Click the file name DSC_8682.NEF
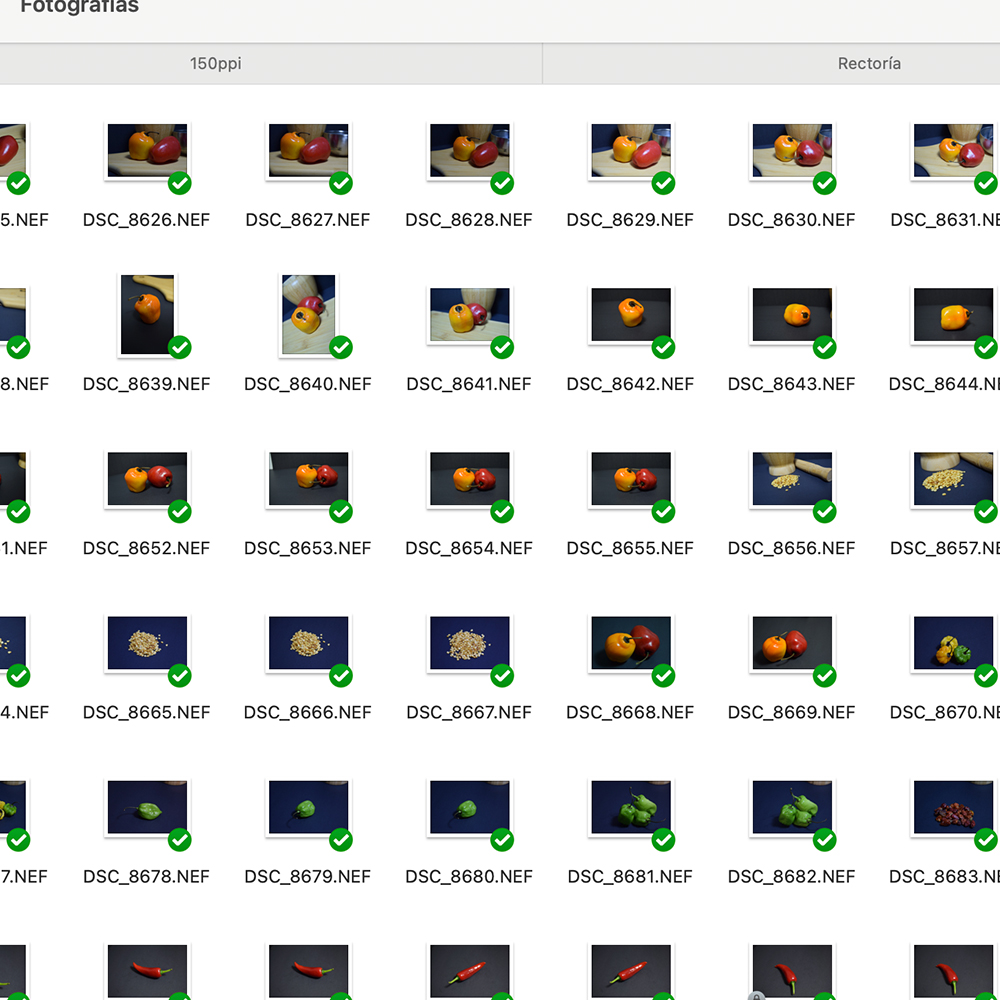Screen dimensions: 1000x1000 tap(791, 877)
